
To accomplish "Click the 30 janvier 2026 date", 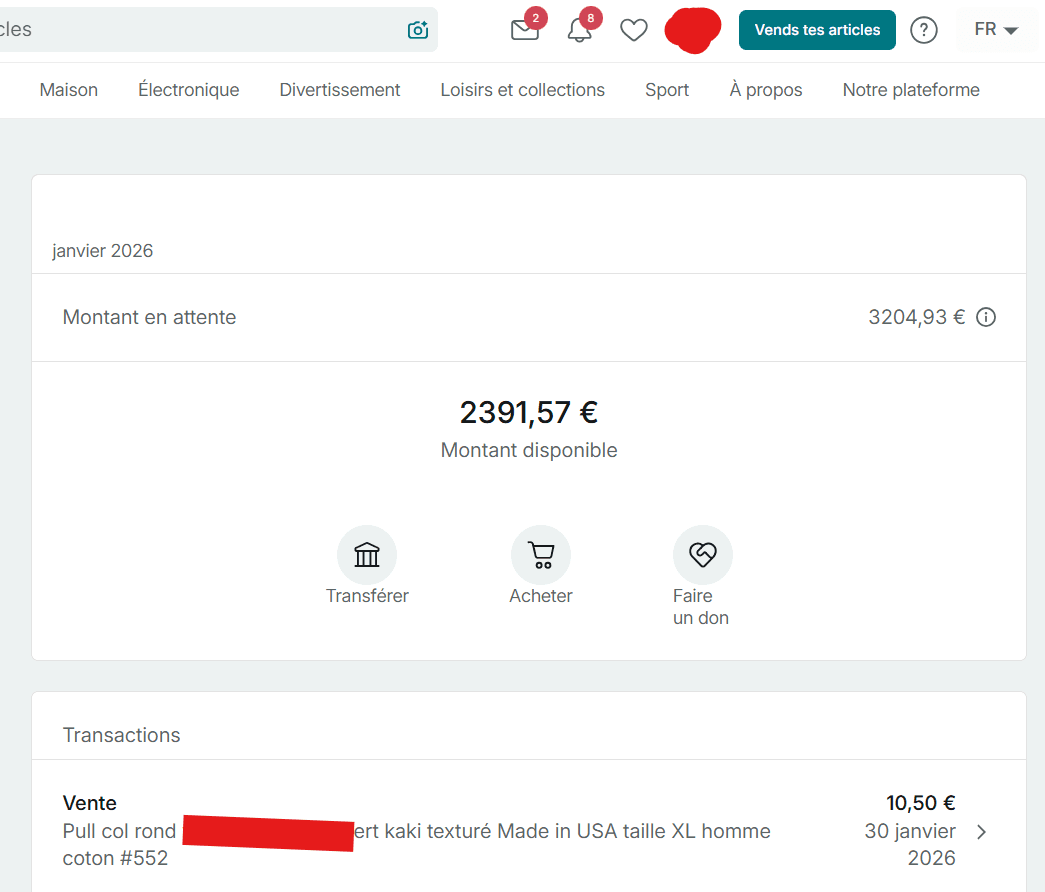I will click(x=910, y=845).
